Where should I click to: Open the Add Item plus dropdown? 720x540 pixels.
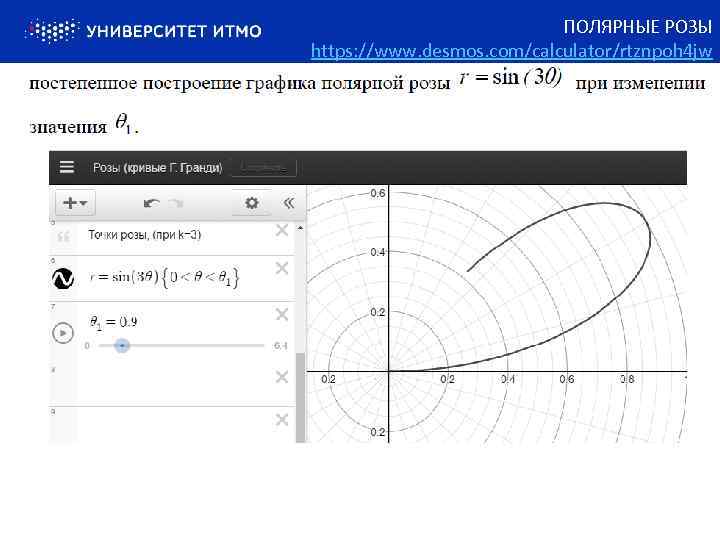coord(75,202)
